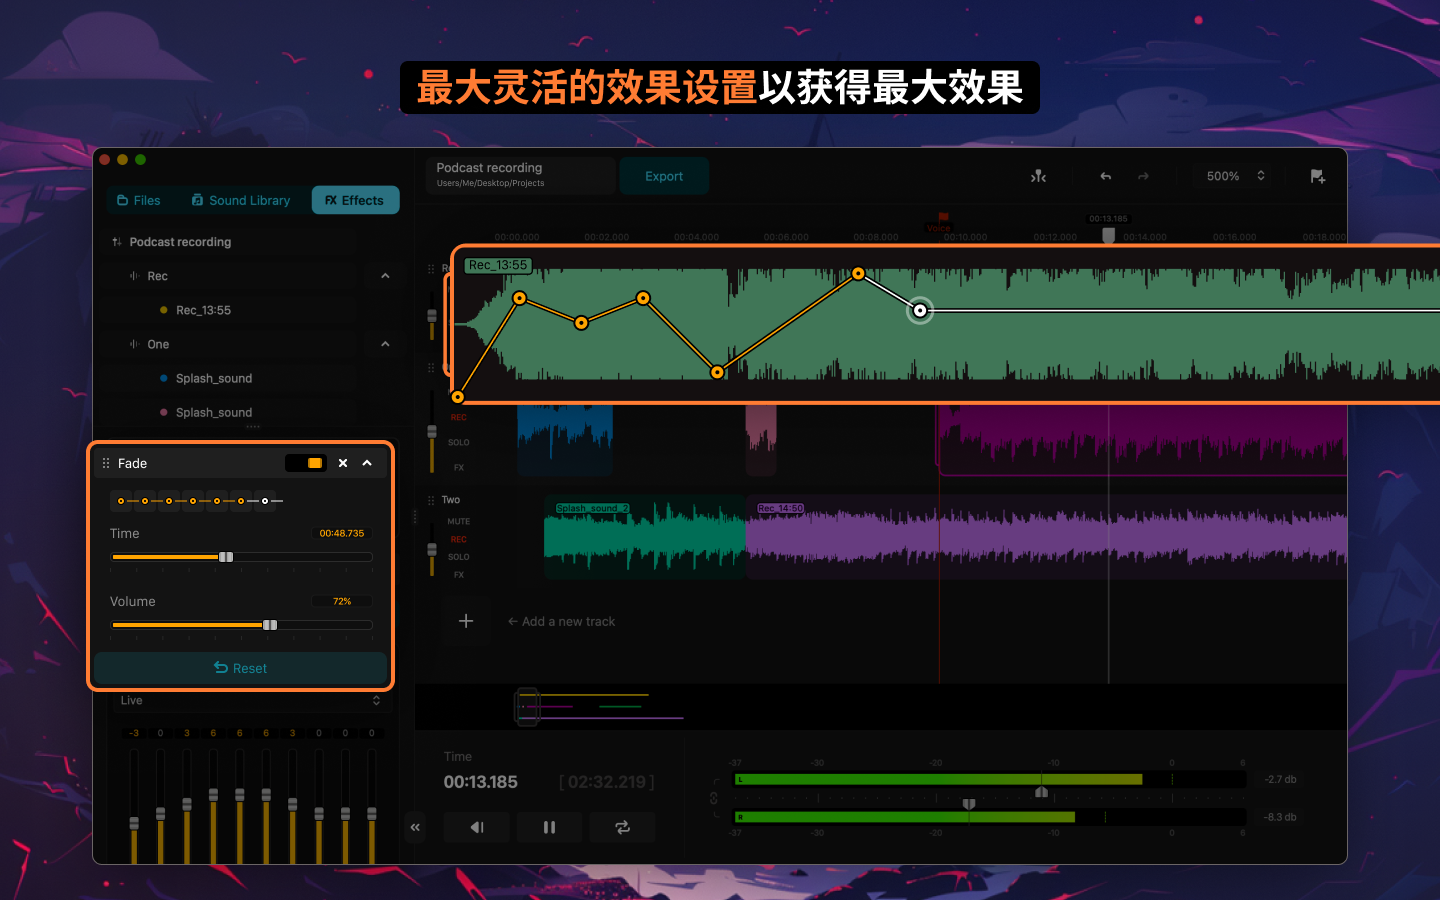Toggle MUTE on track Two
The image size is (1440, 900).
click(x=459, y=521)
